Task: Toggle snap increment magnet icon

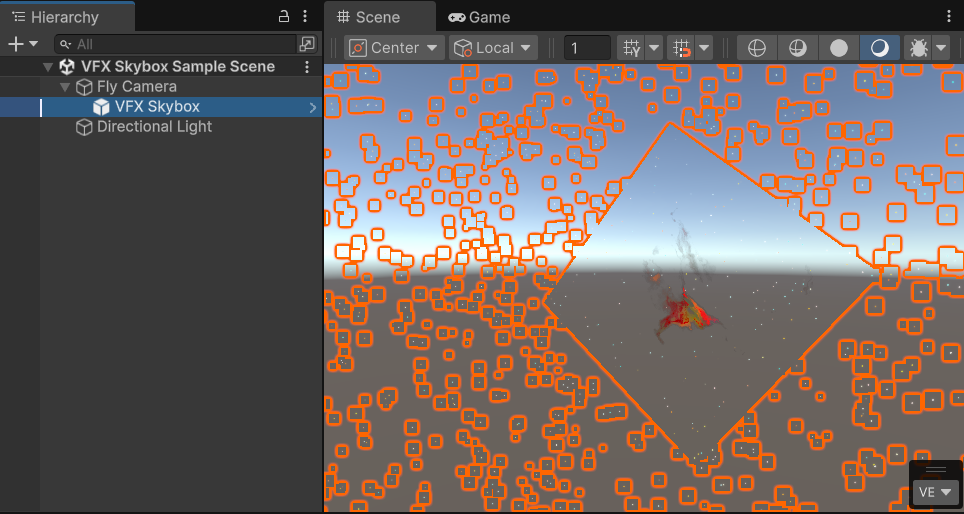Action: pyautogui.click(x=682, y=48)
